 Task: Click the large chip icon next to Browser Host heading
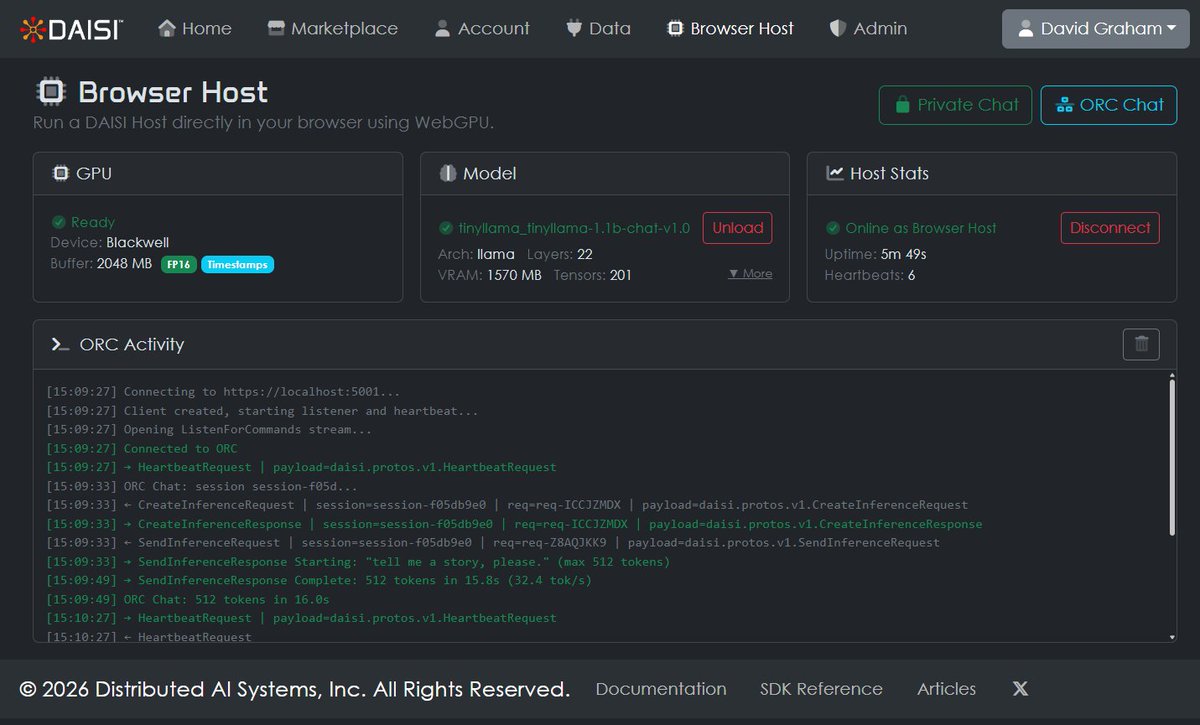tap(50, 92)
